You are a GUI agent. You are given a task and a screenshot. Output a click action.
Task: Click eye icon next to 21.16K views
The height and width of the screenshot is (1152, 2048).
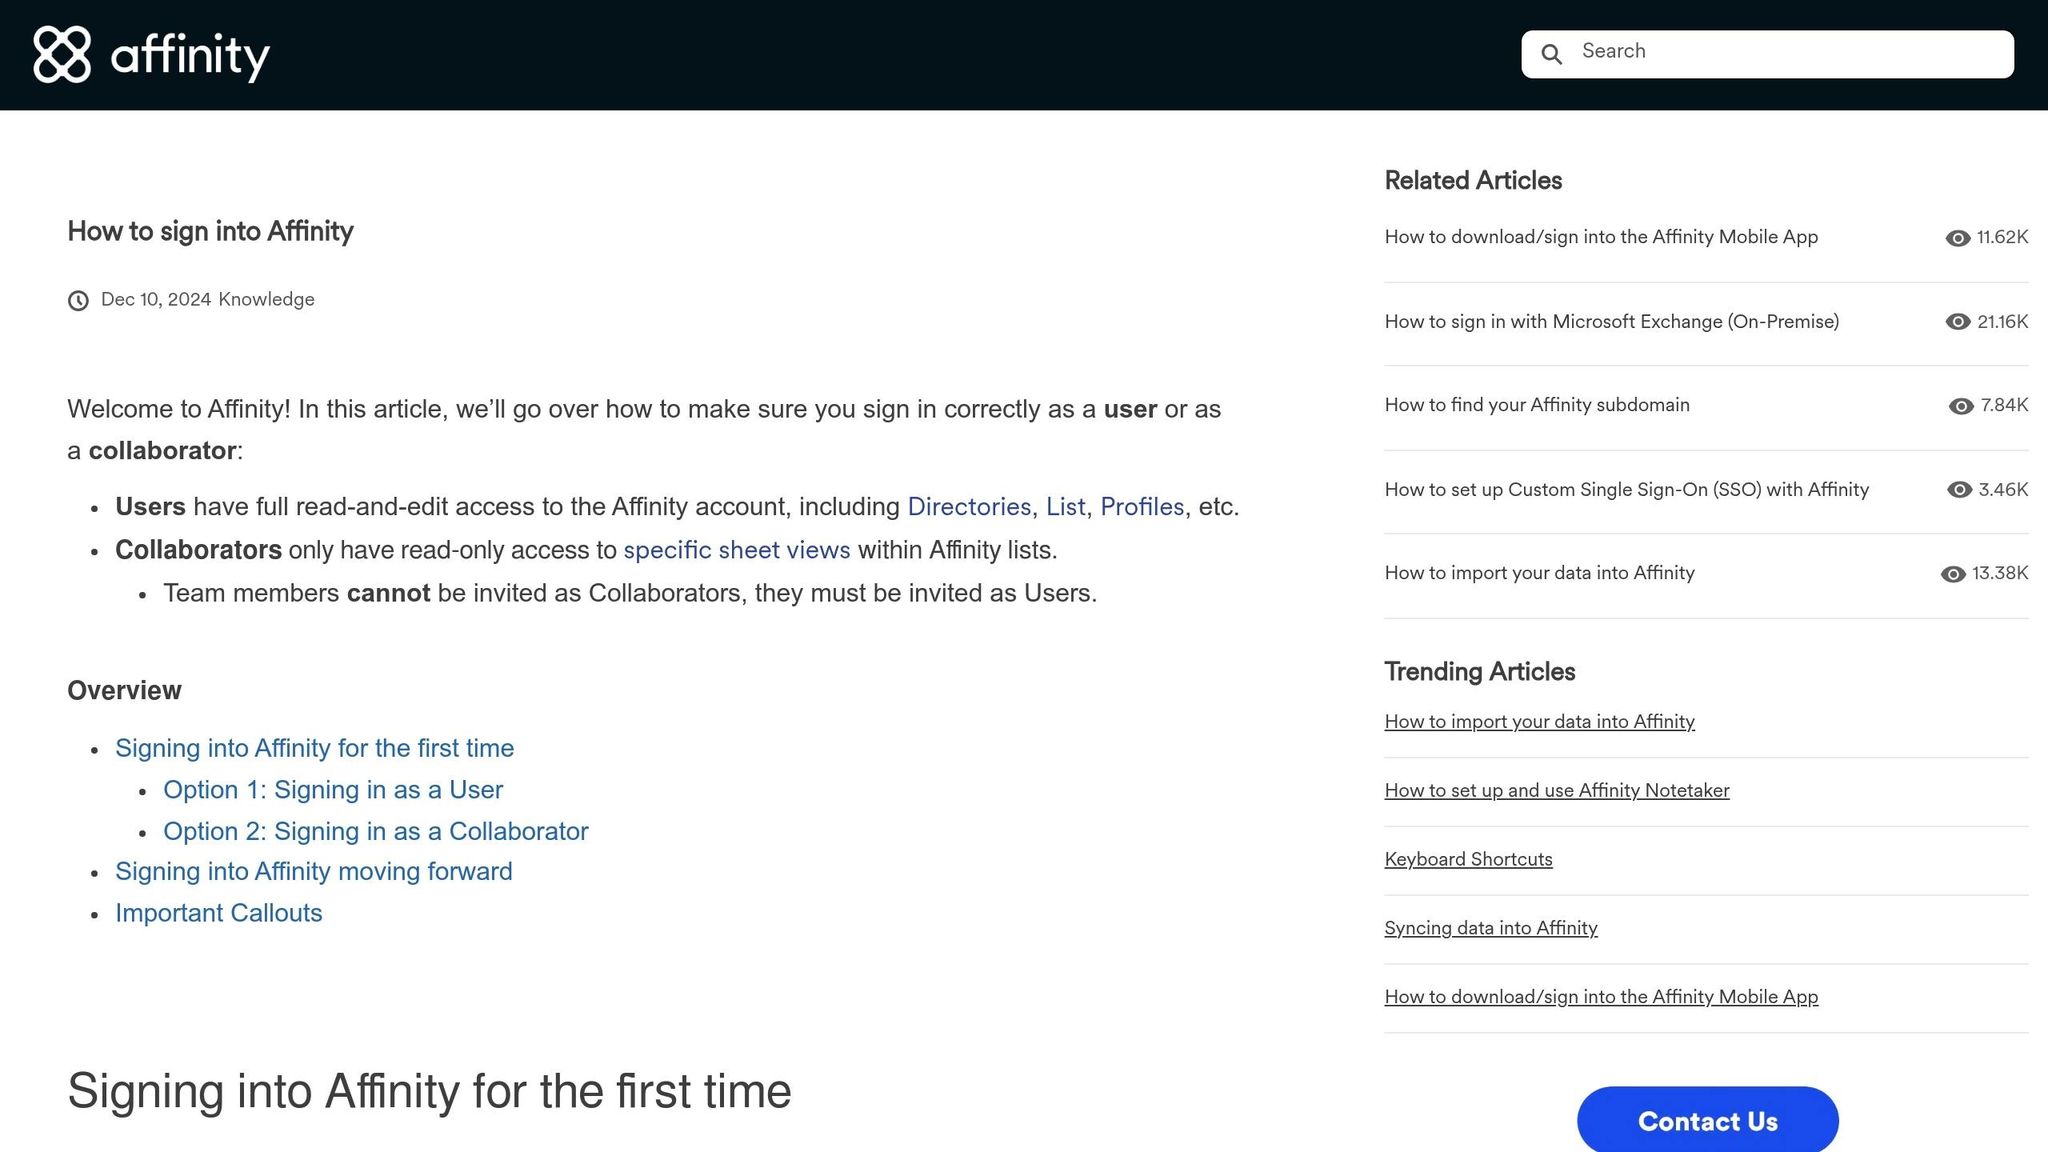(x=1957, y=322)
